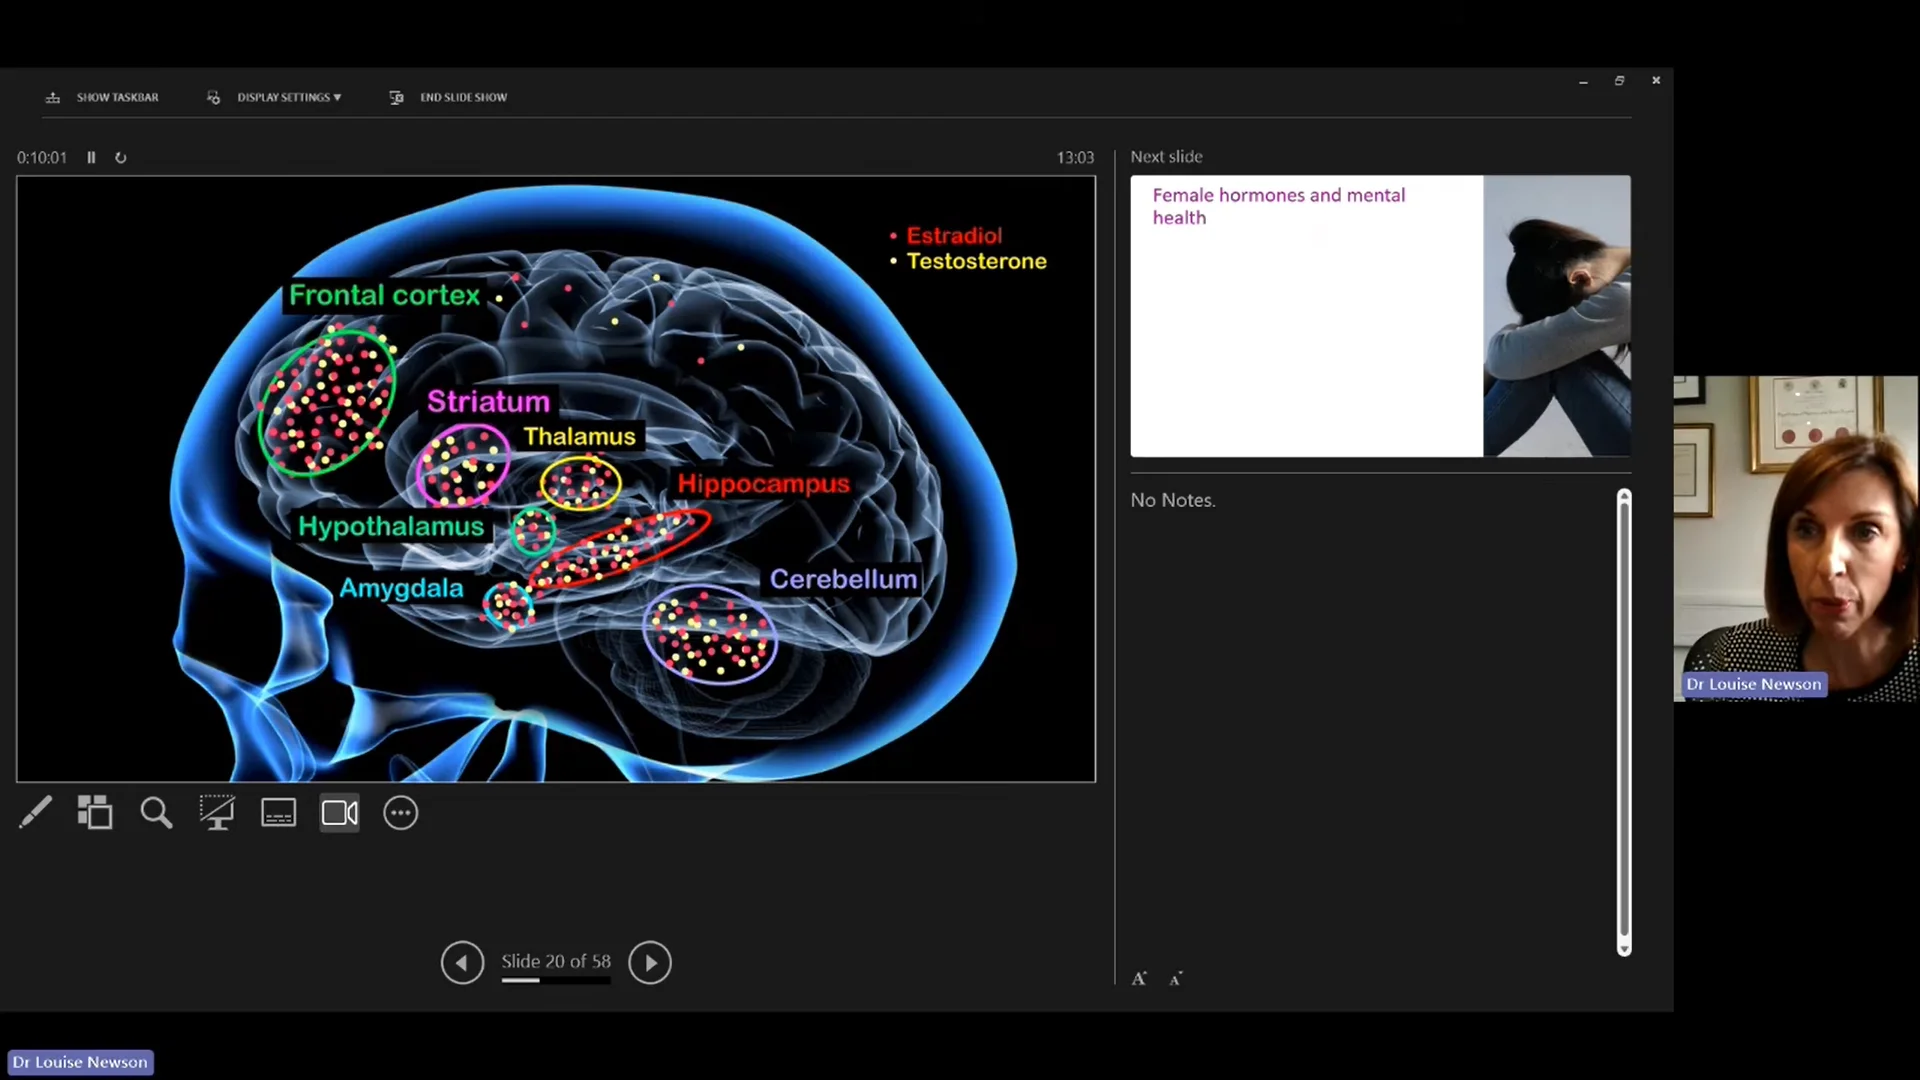Screen dimensions: 1920x1080
Task: Click the Thalamus label on slide
Action: click(579, 437)
